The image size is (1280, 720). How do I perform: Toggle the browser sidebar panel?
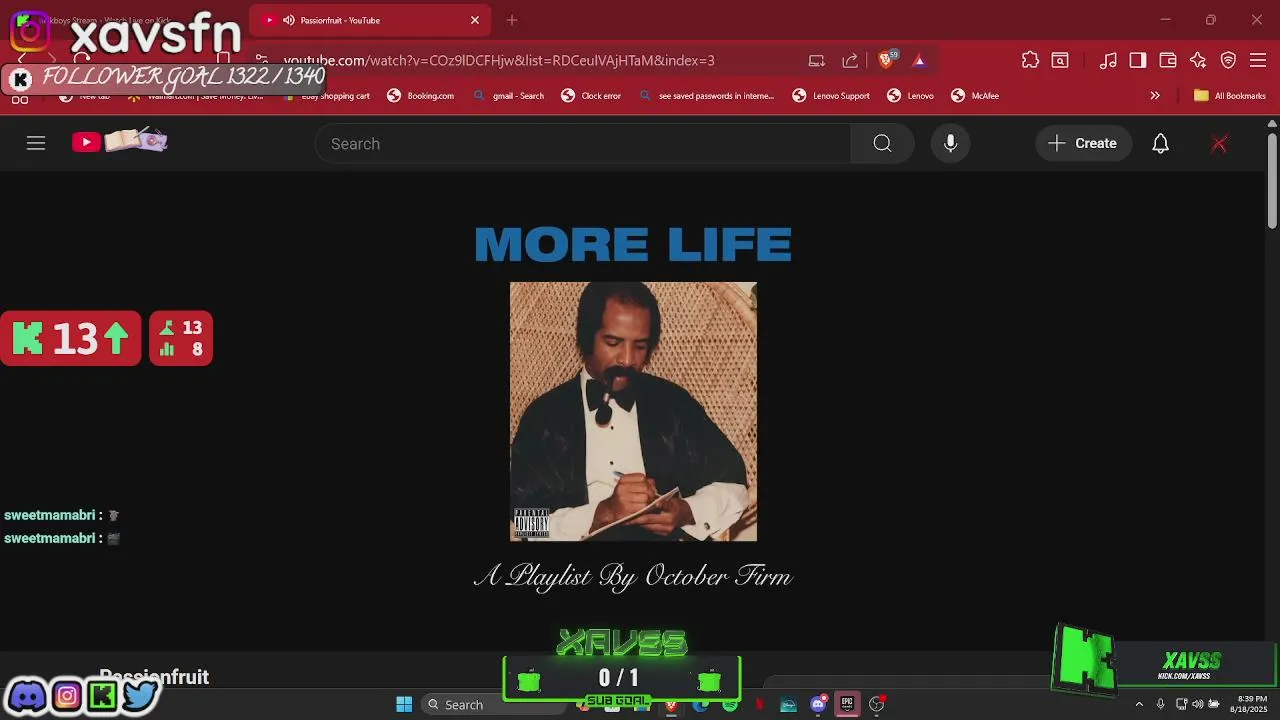click(1138, 60)
